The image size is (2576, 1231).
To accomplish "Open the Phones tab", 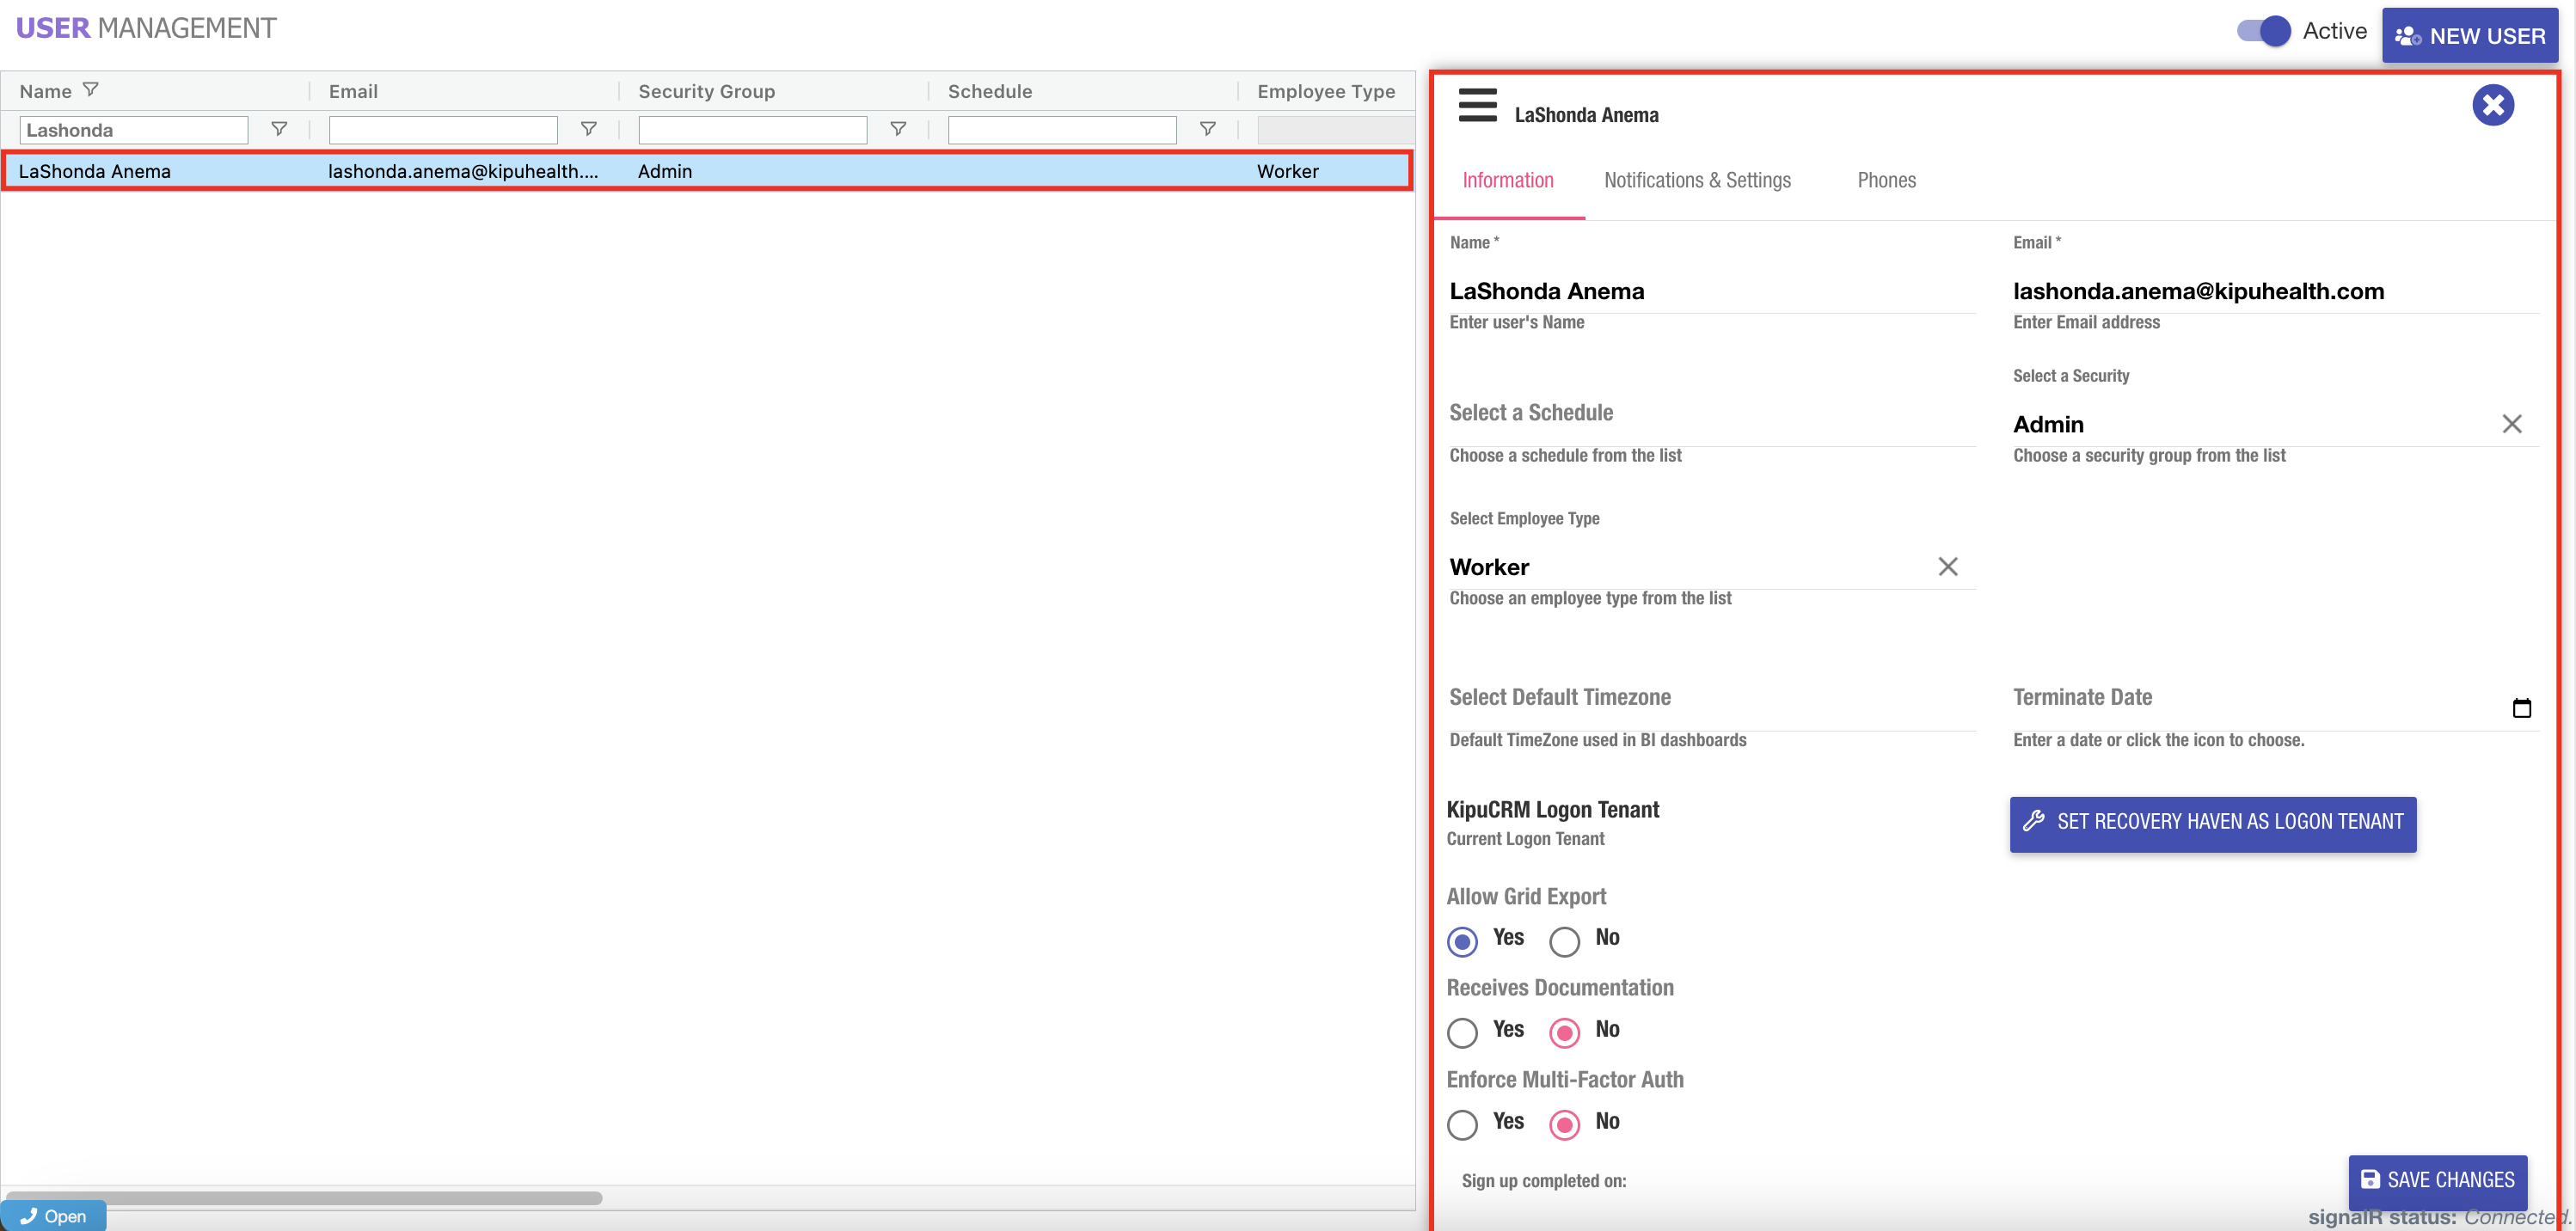I will tap(1886, 180).
